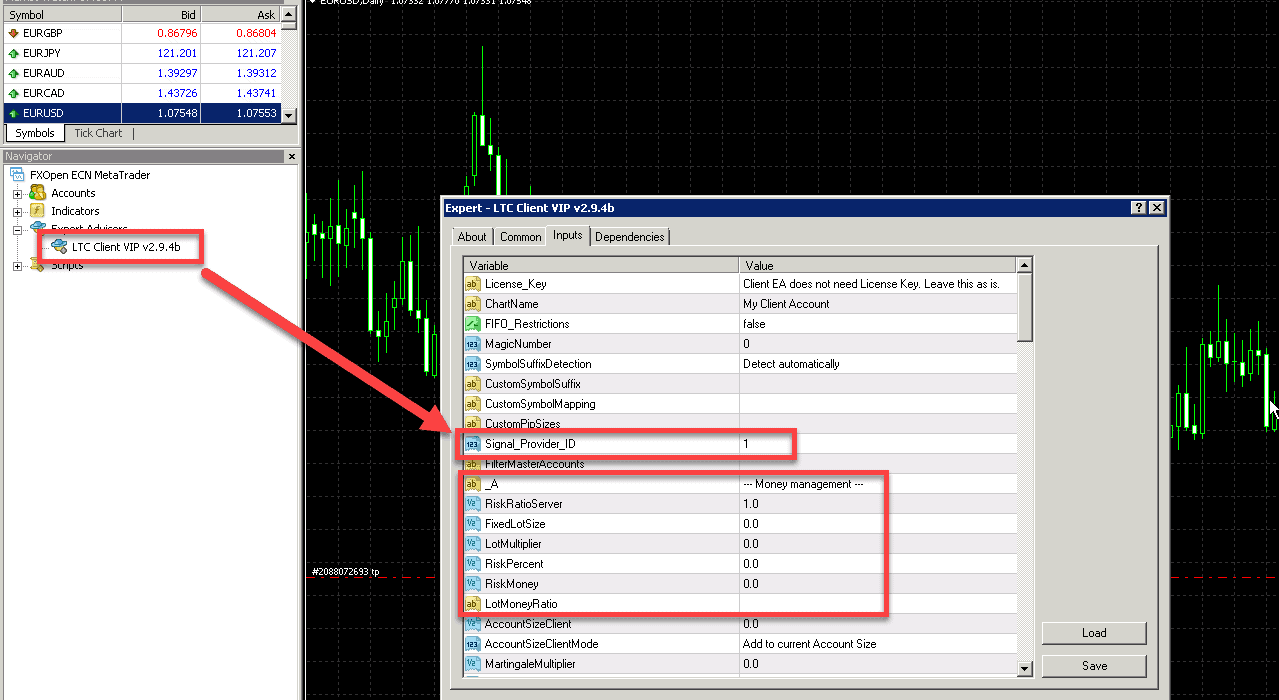Click the FIFO_Restrictions value false
Viewport: 1279px width, 700px height.
(754, 324)
